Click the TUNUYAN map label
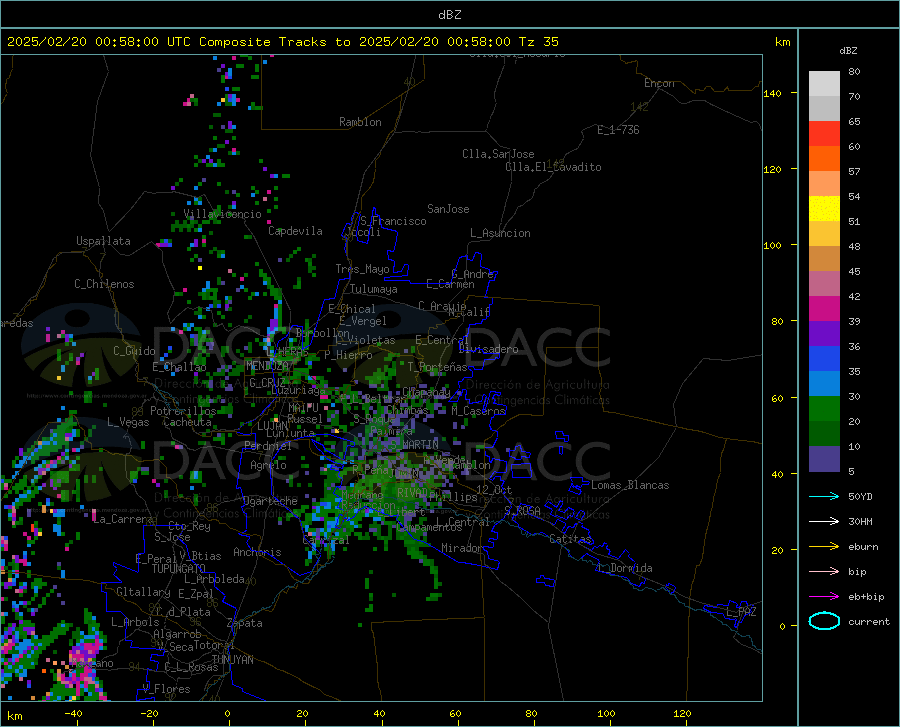Viewport: 900px width, 727px height. (232, 660)
